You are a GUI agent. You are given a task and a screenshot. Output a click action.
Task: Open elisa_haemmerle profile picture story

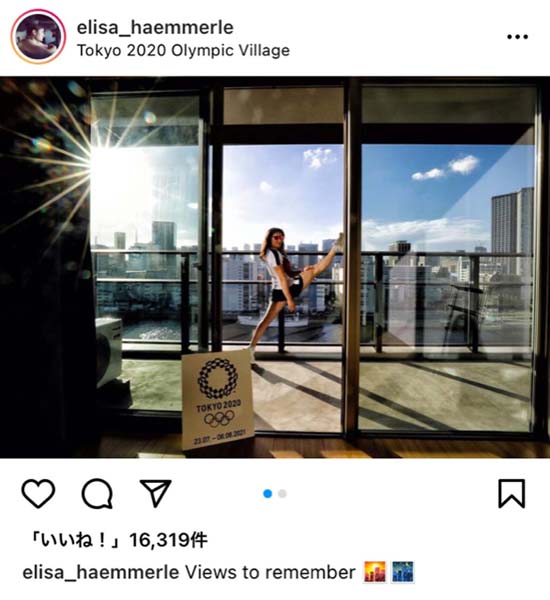[38, 37]
